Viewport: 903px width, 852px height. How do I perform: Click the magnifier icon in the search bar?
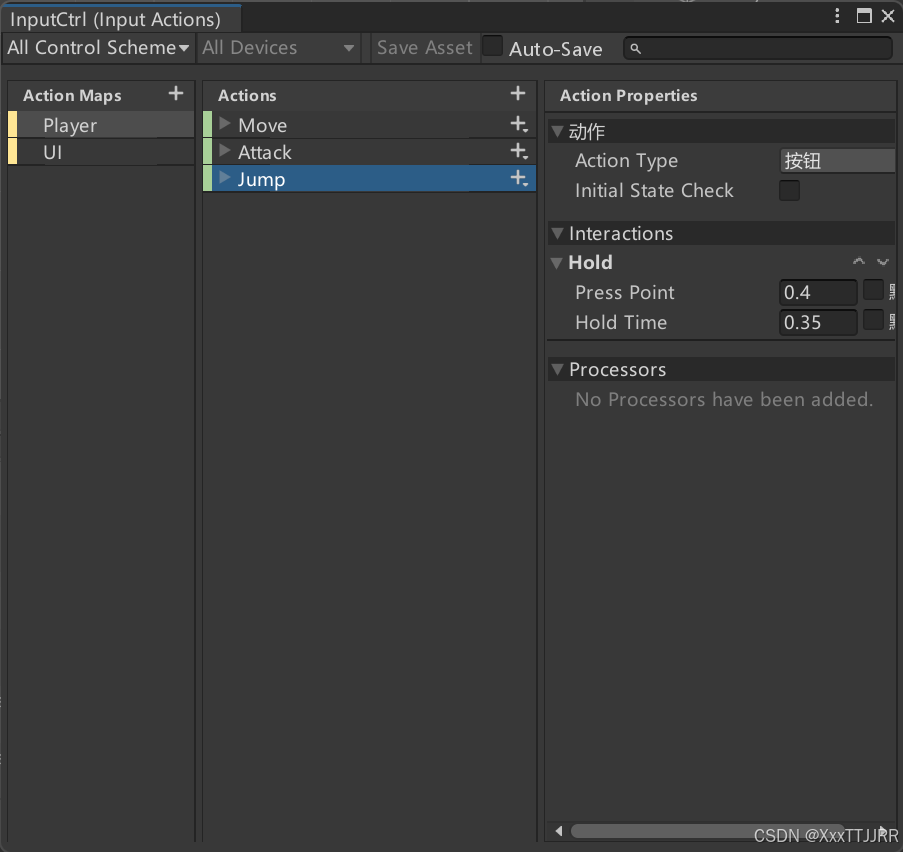pos(636,47)
